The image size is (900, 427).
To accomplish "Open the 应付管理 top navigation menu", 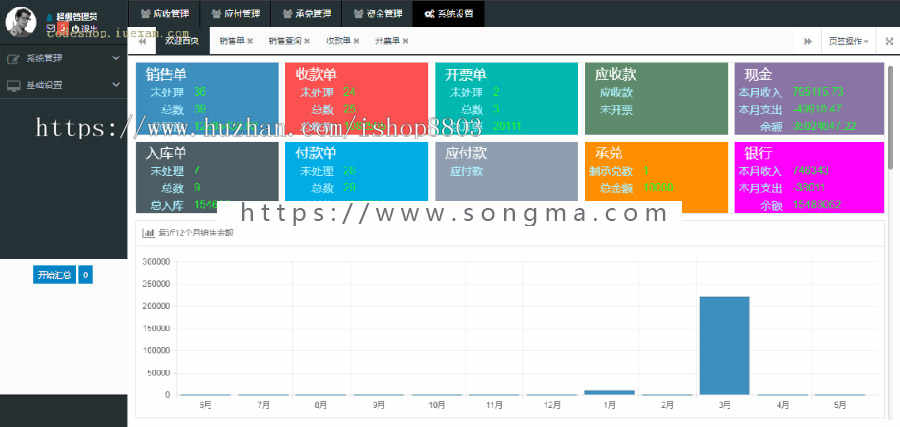I will [x=234, y=13].
